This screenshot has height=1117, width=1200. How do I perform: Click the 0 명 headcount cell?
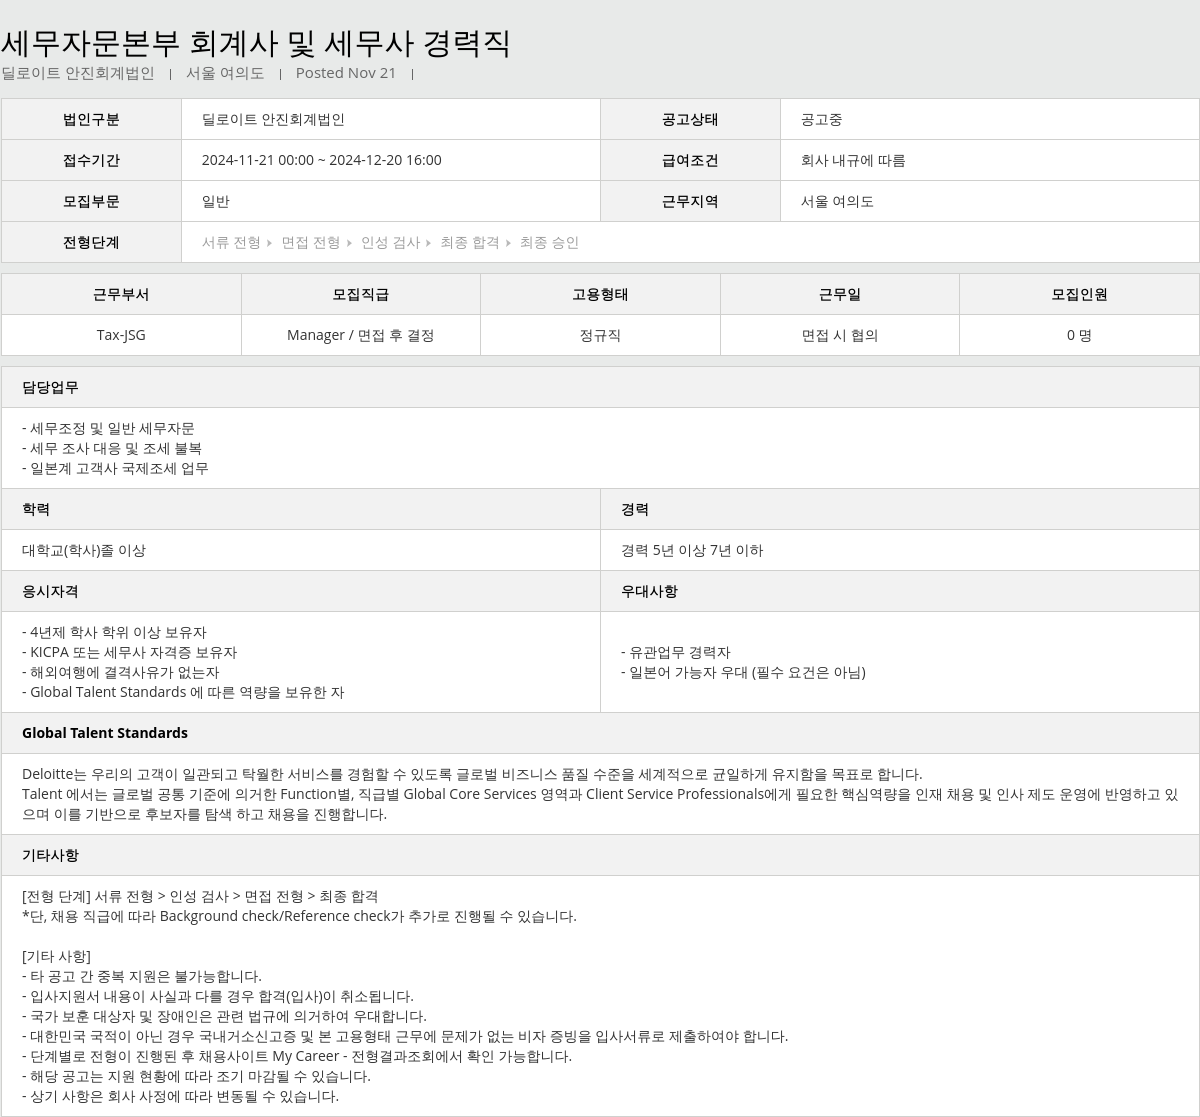pyautogui.click(x=1079, y=335)
